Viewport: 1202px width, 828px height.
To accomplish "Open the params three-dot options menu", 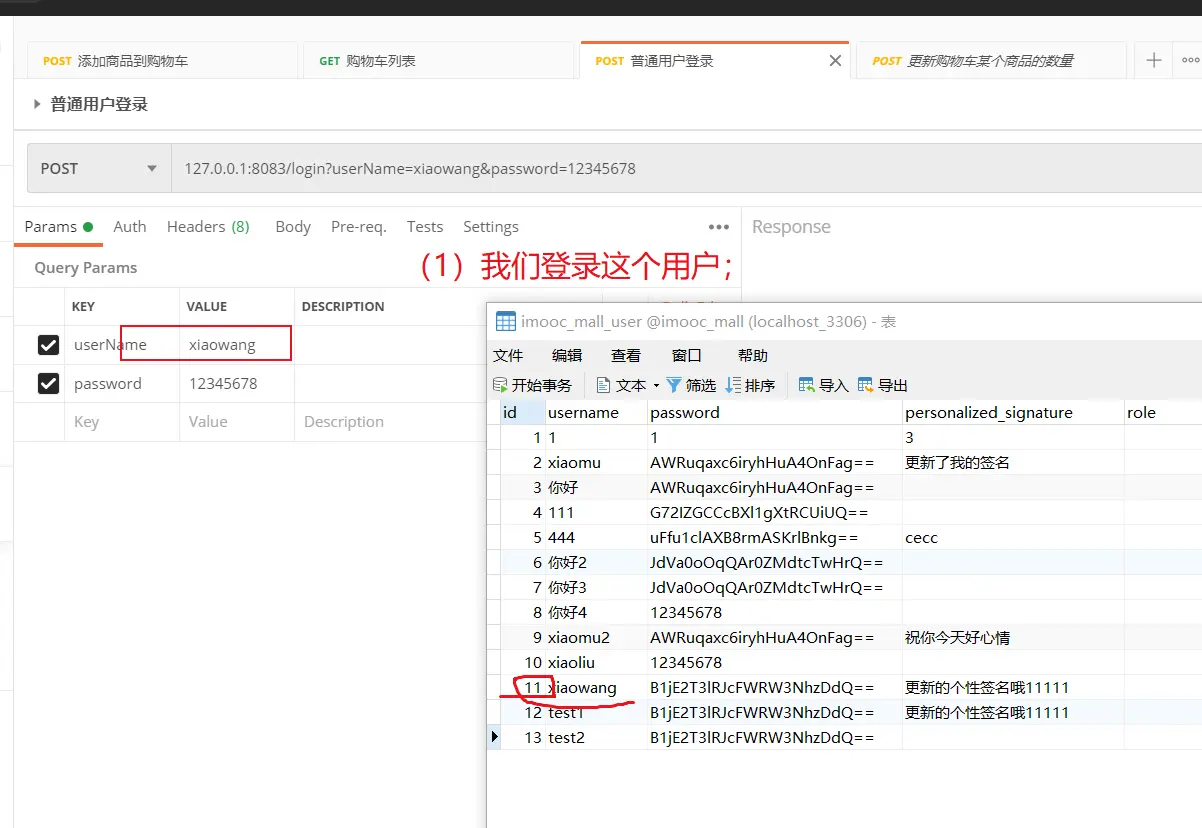I will [718, 227].
